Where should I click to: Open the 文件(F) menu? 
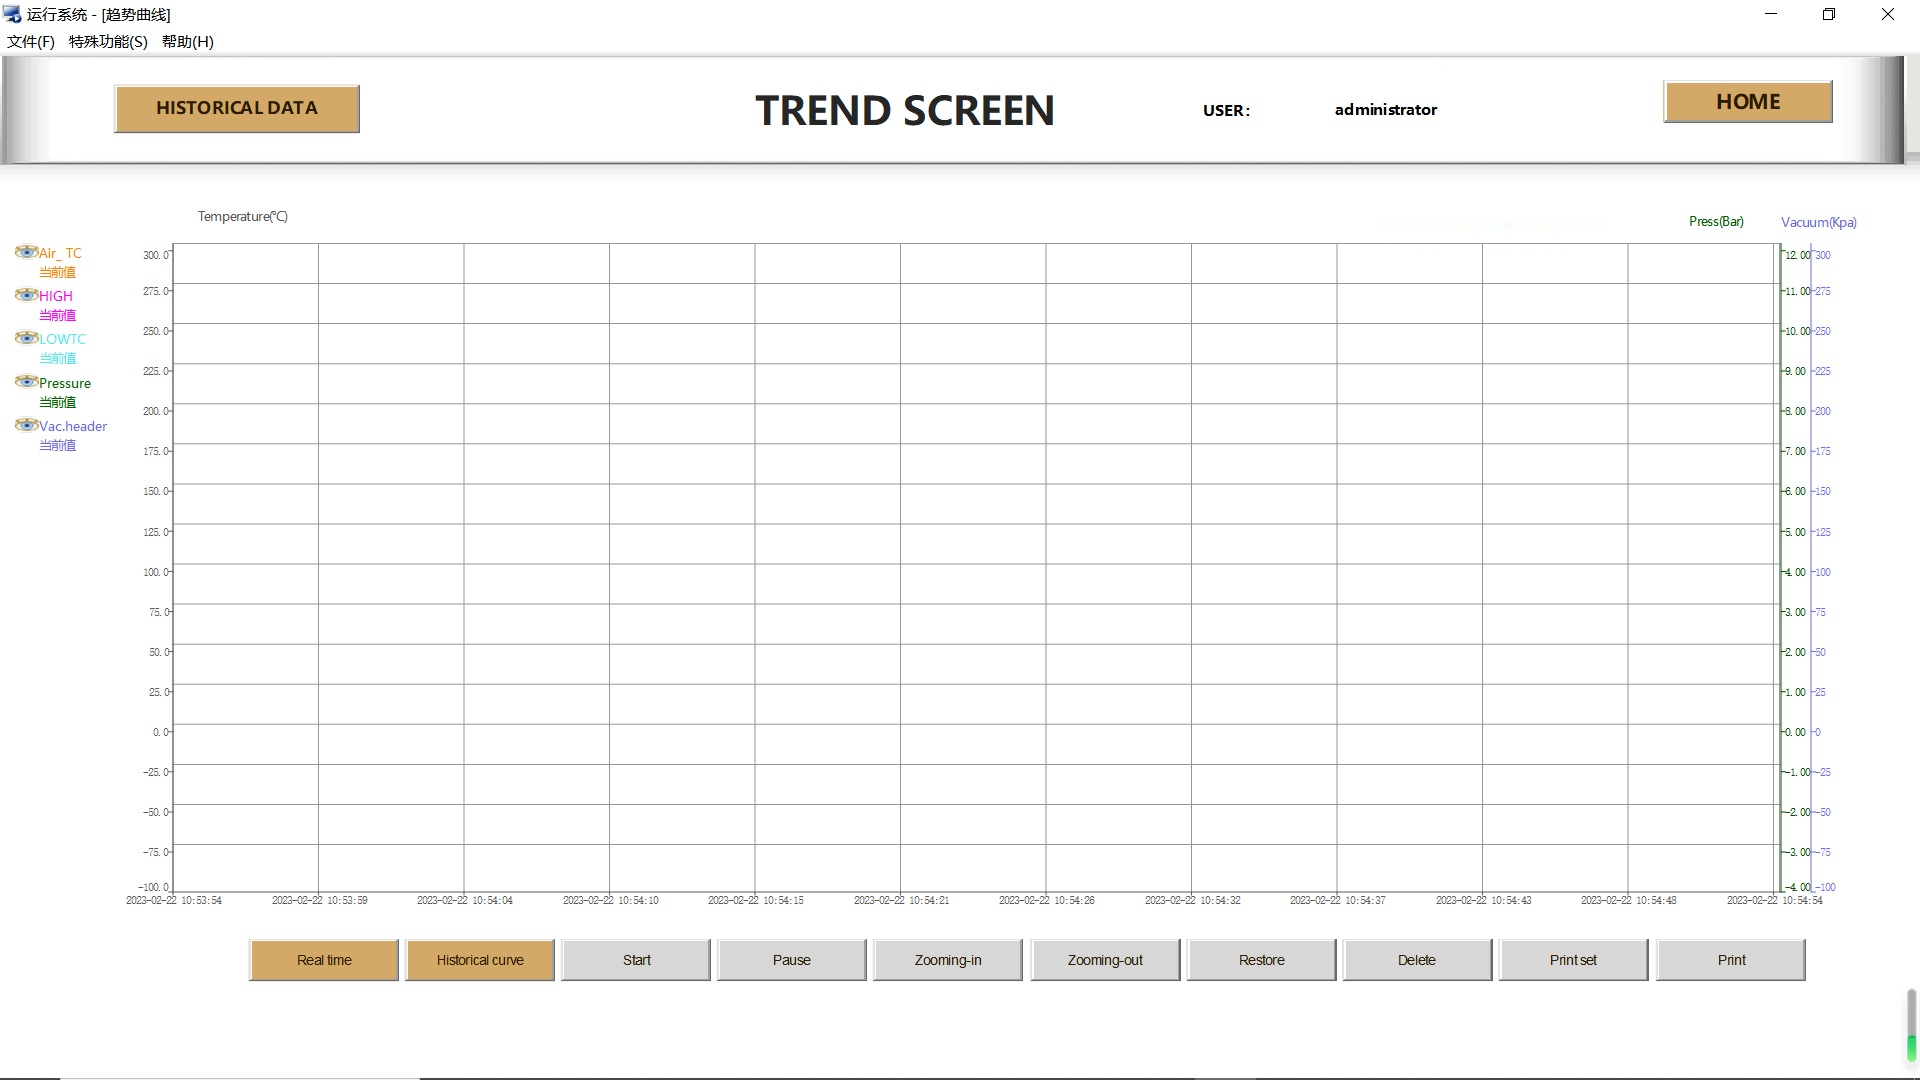(31, 41)
